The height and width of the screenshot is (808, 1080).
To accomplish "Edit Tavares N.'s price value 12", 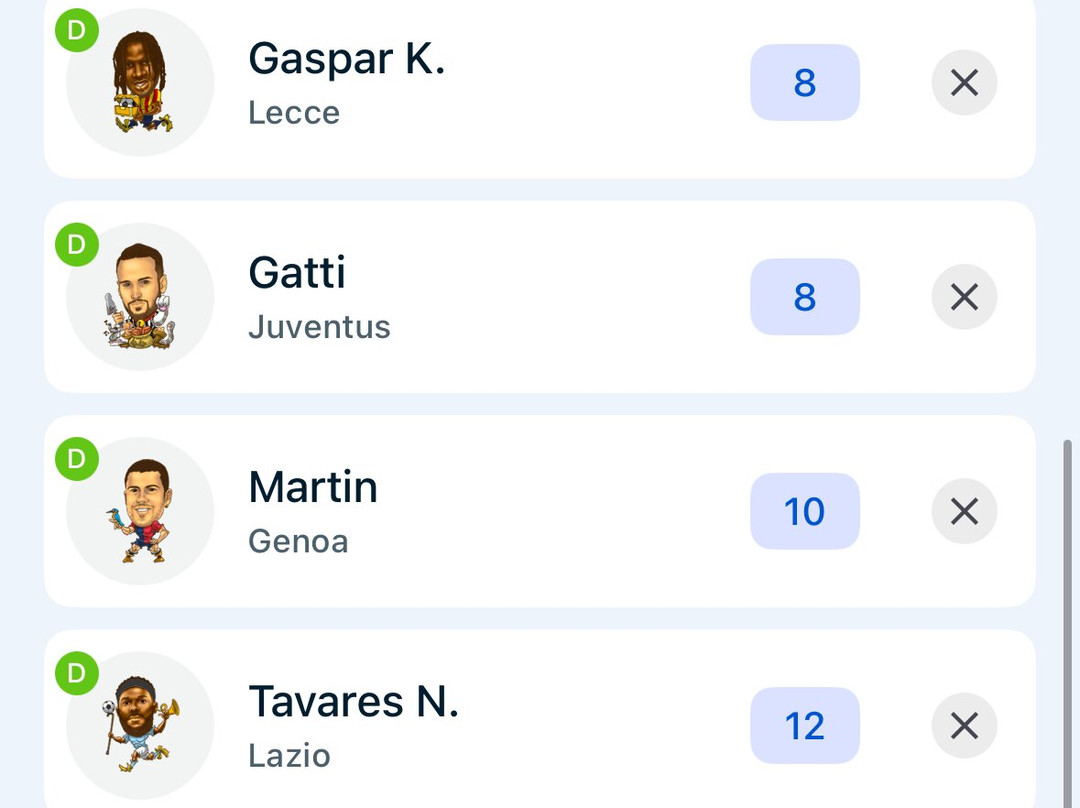I will [805, 726].
